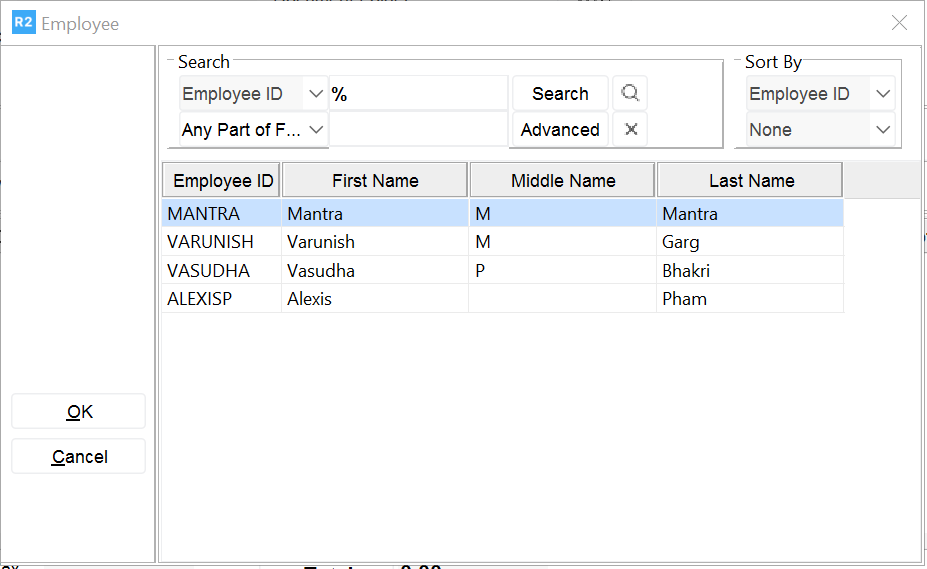Image resolution: width=927 pixels, height=569 pixels.
Task: Click the X clear search icon
Action: coord(630,130)
